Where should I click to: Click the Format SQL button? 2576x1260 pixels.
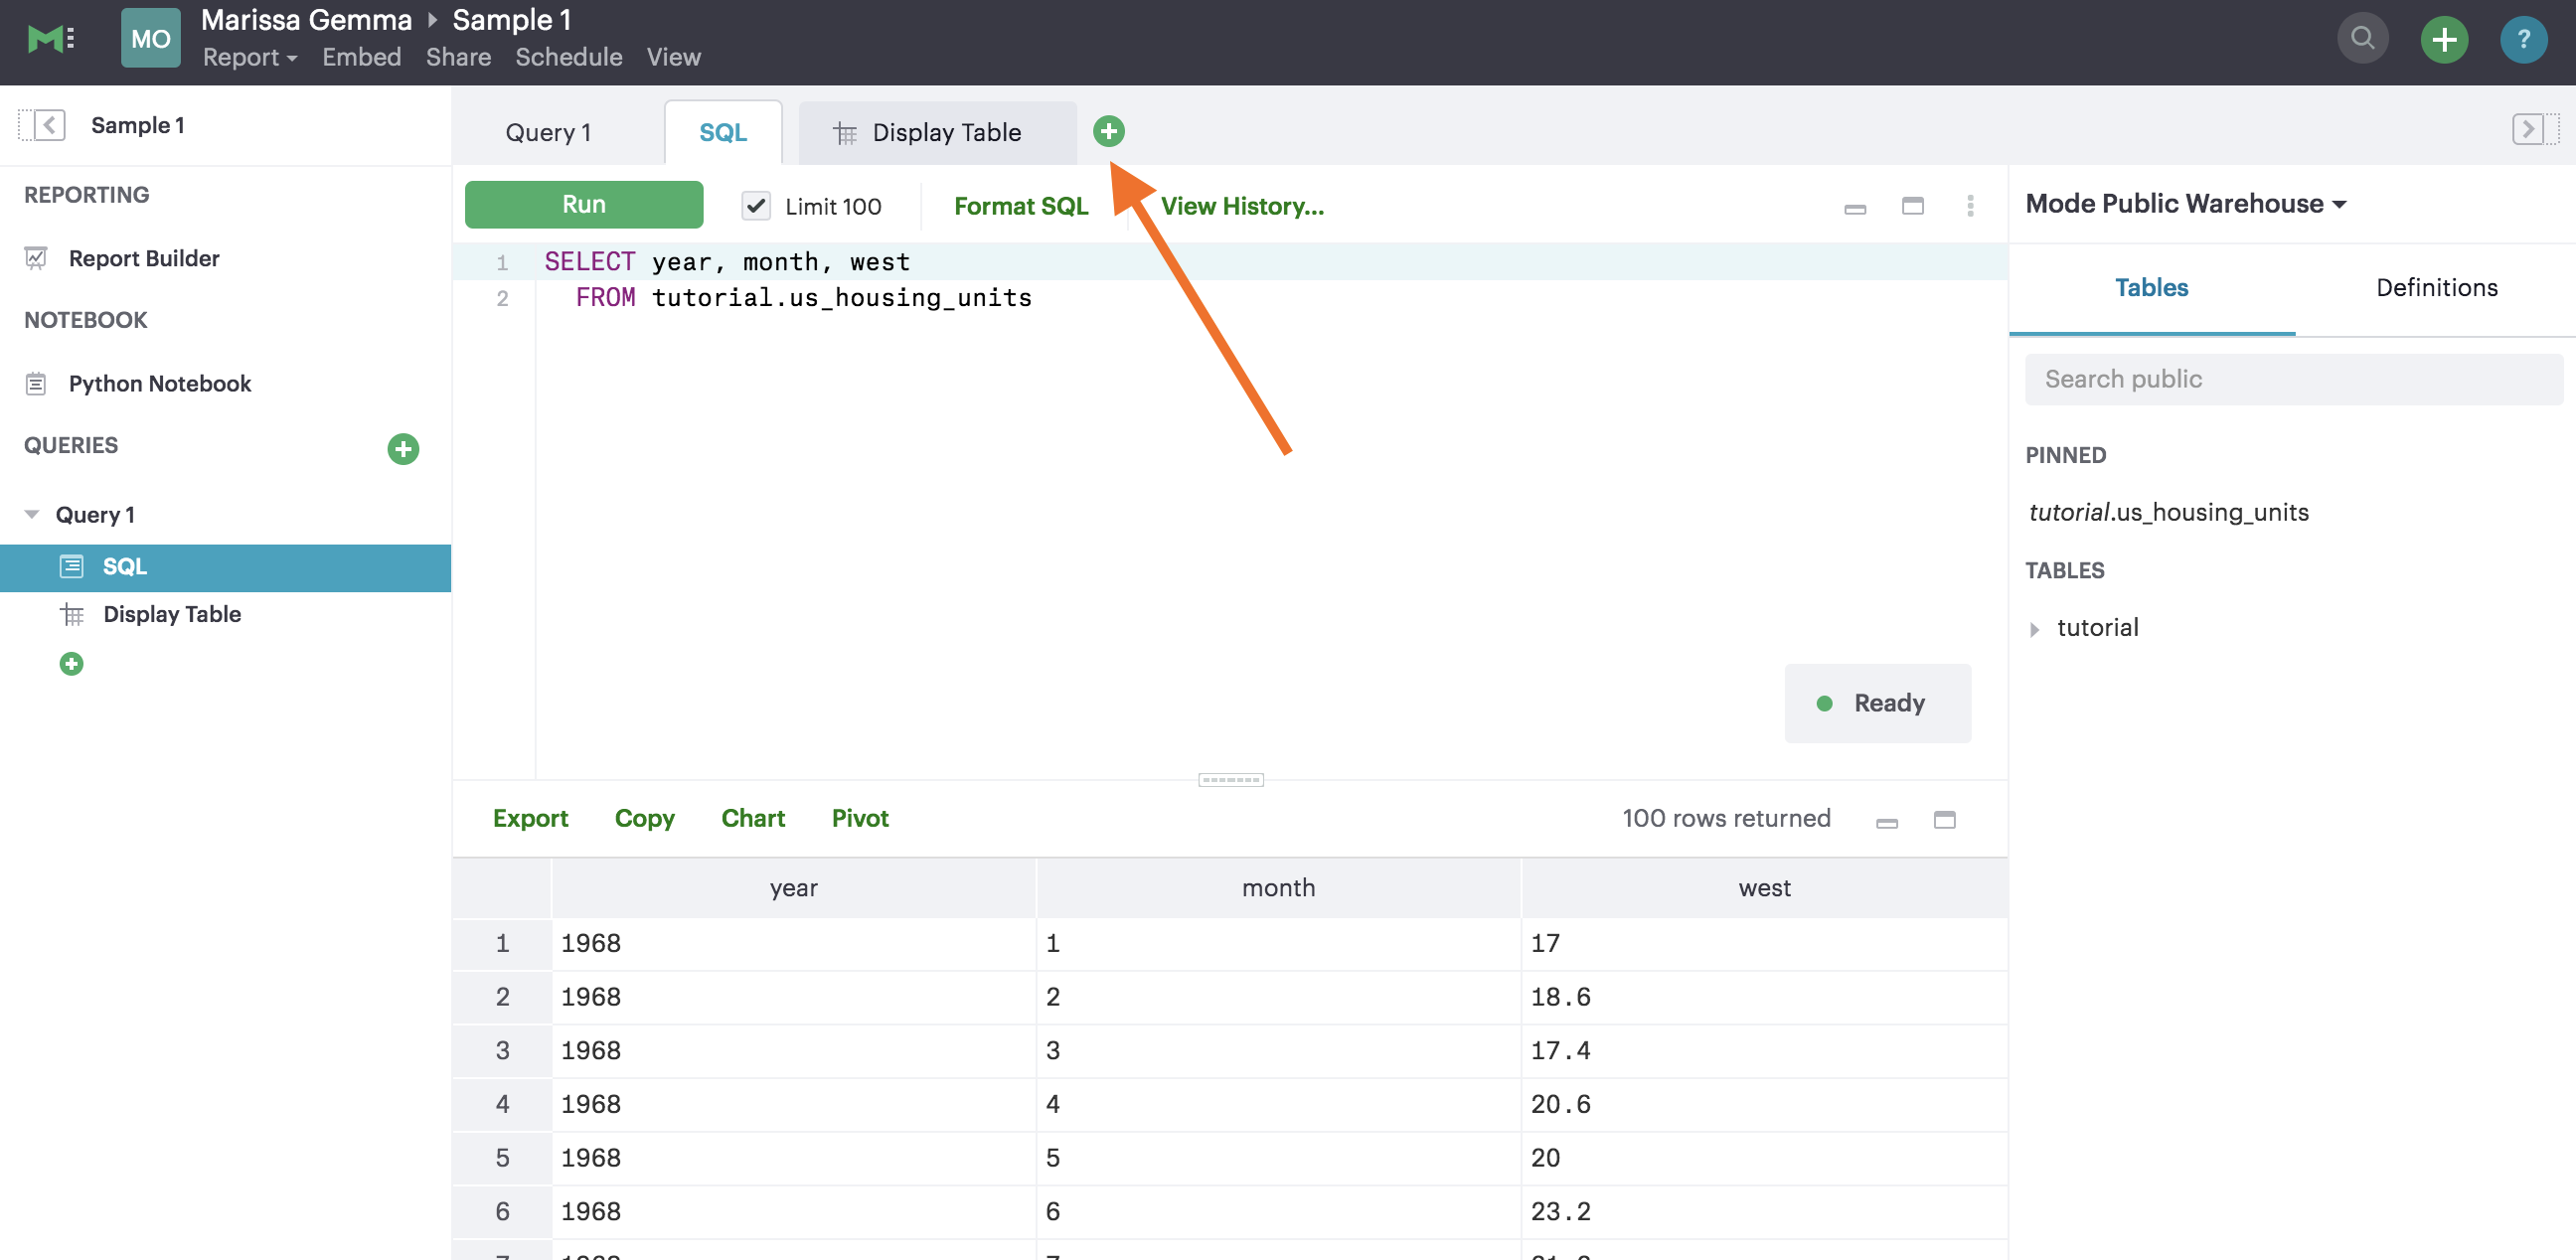1021,206
